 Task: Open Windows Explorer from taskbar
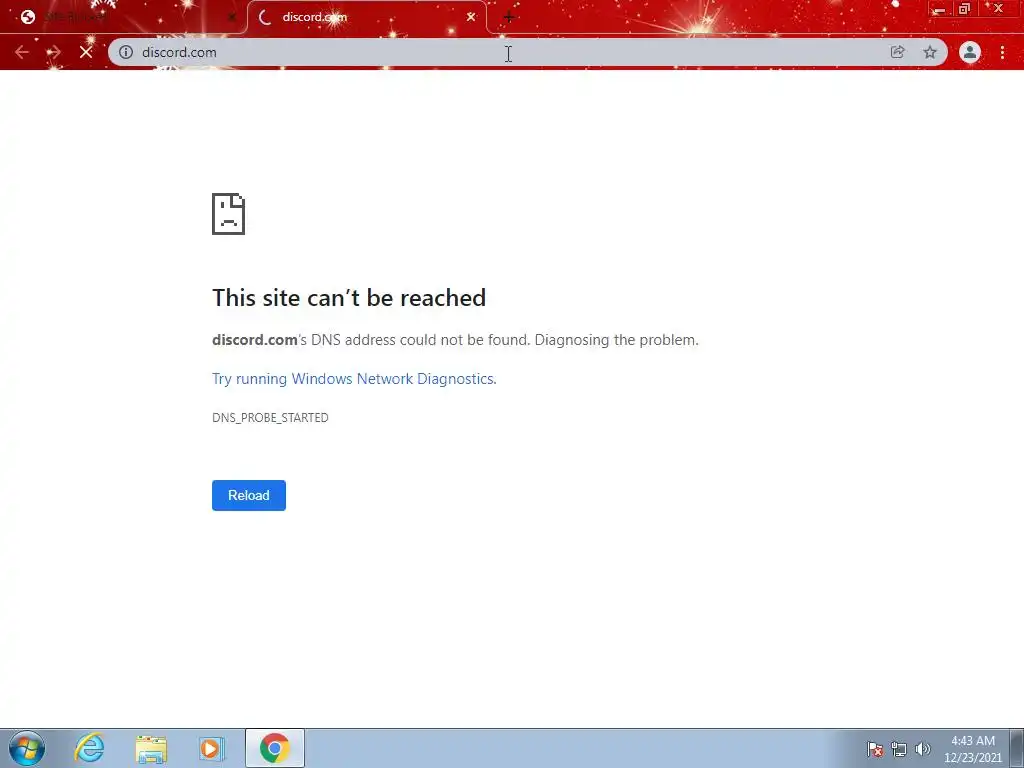(151, 748)
